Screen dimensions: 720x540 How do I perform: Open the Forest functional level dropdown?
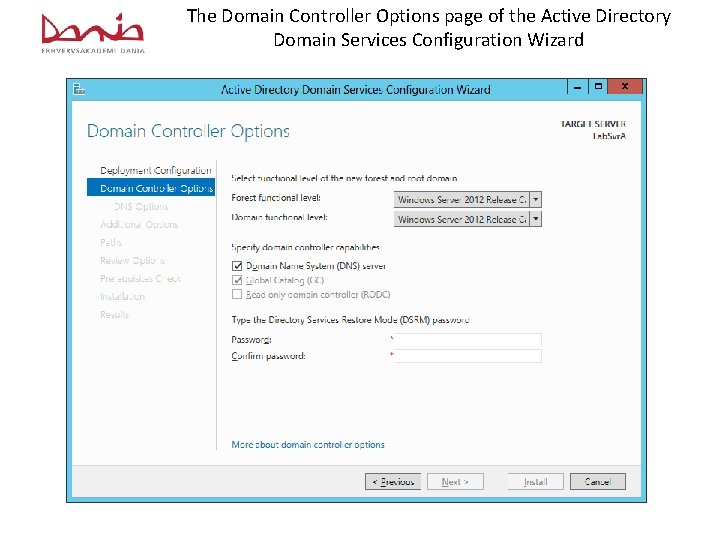[x=468, y=199]
